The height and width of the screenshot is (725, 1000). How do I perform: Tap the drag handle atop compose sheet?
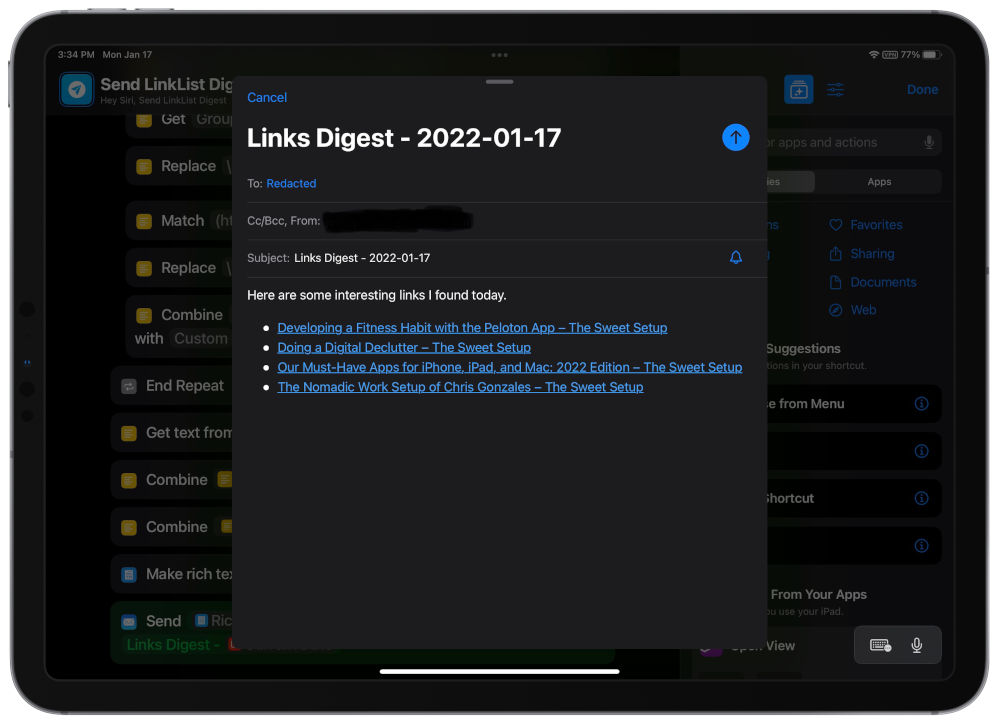click(x=499, y=82)
